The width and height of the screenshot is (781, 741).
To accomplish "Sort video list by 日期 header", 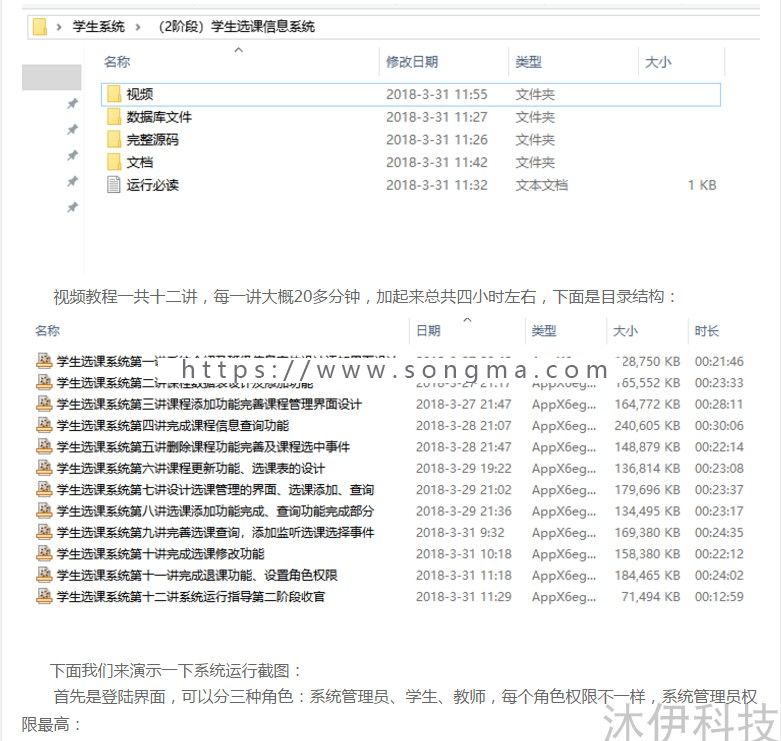I will click(x=428, y=331).
